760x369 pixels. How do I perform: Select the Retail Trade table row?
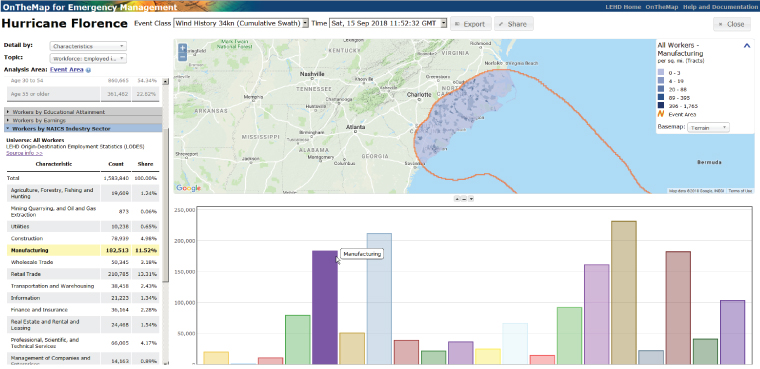pos(82,274)
